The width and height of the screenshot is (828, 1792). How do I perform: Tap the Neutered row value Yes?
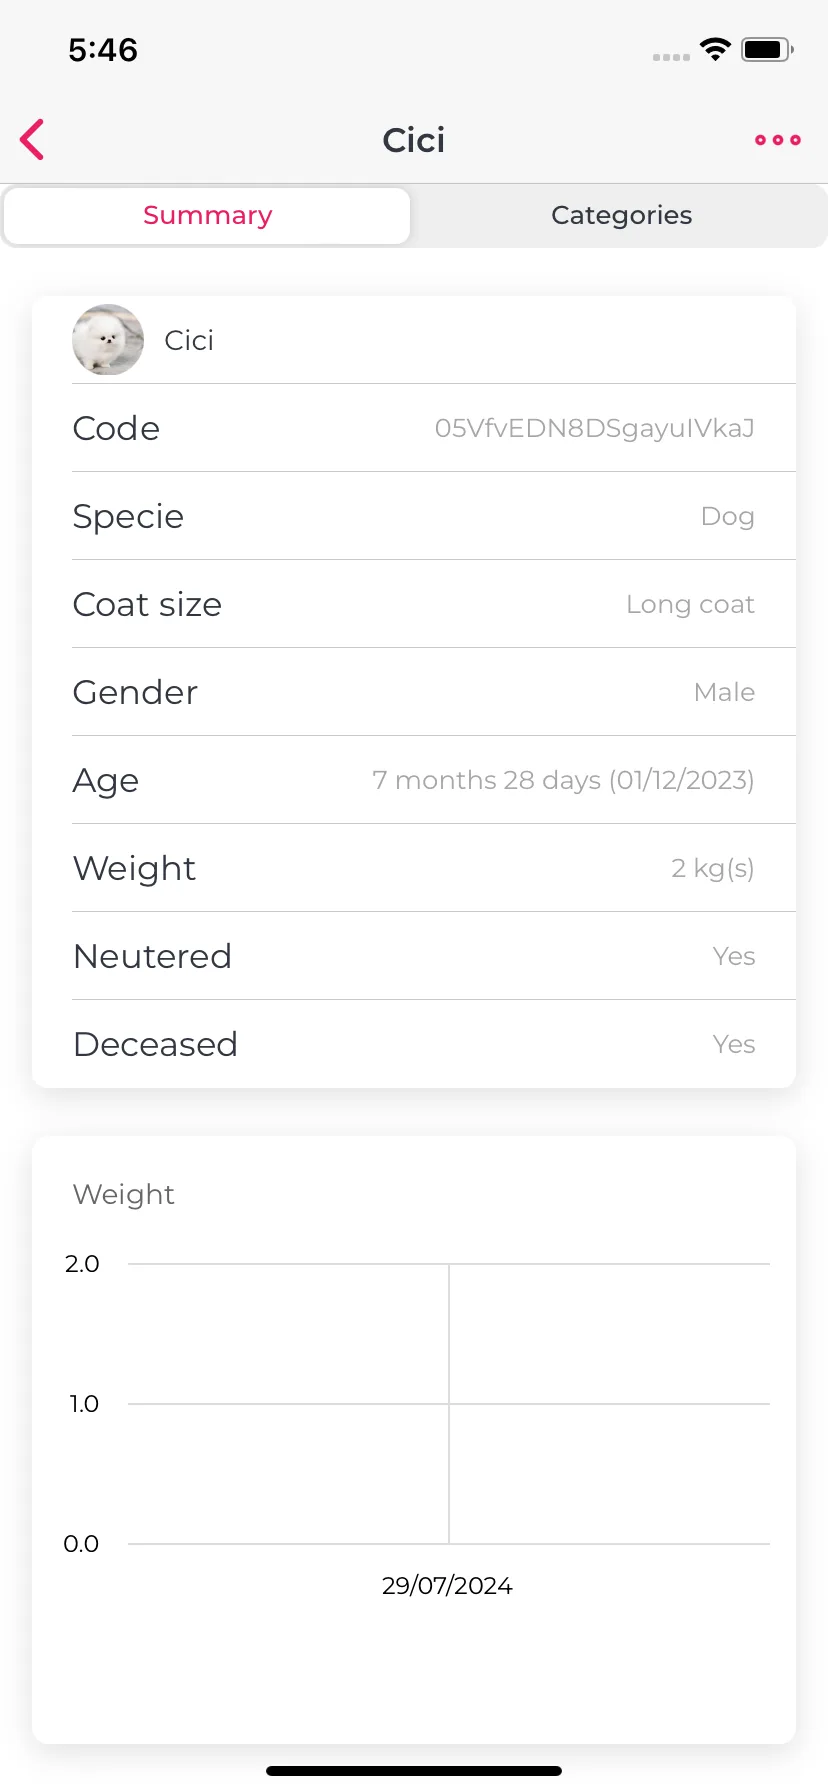[734, 956]
